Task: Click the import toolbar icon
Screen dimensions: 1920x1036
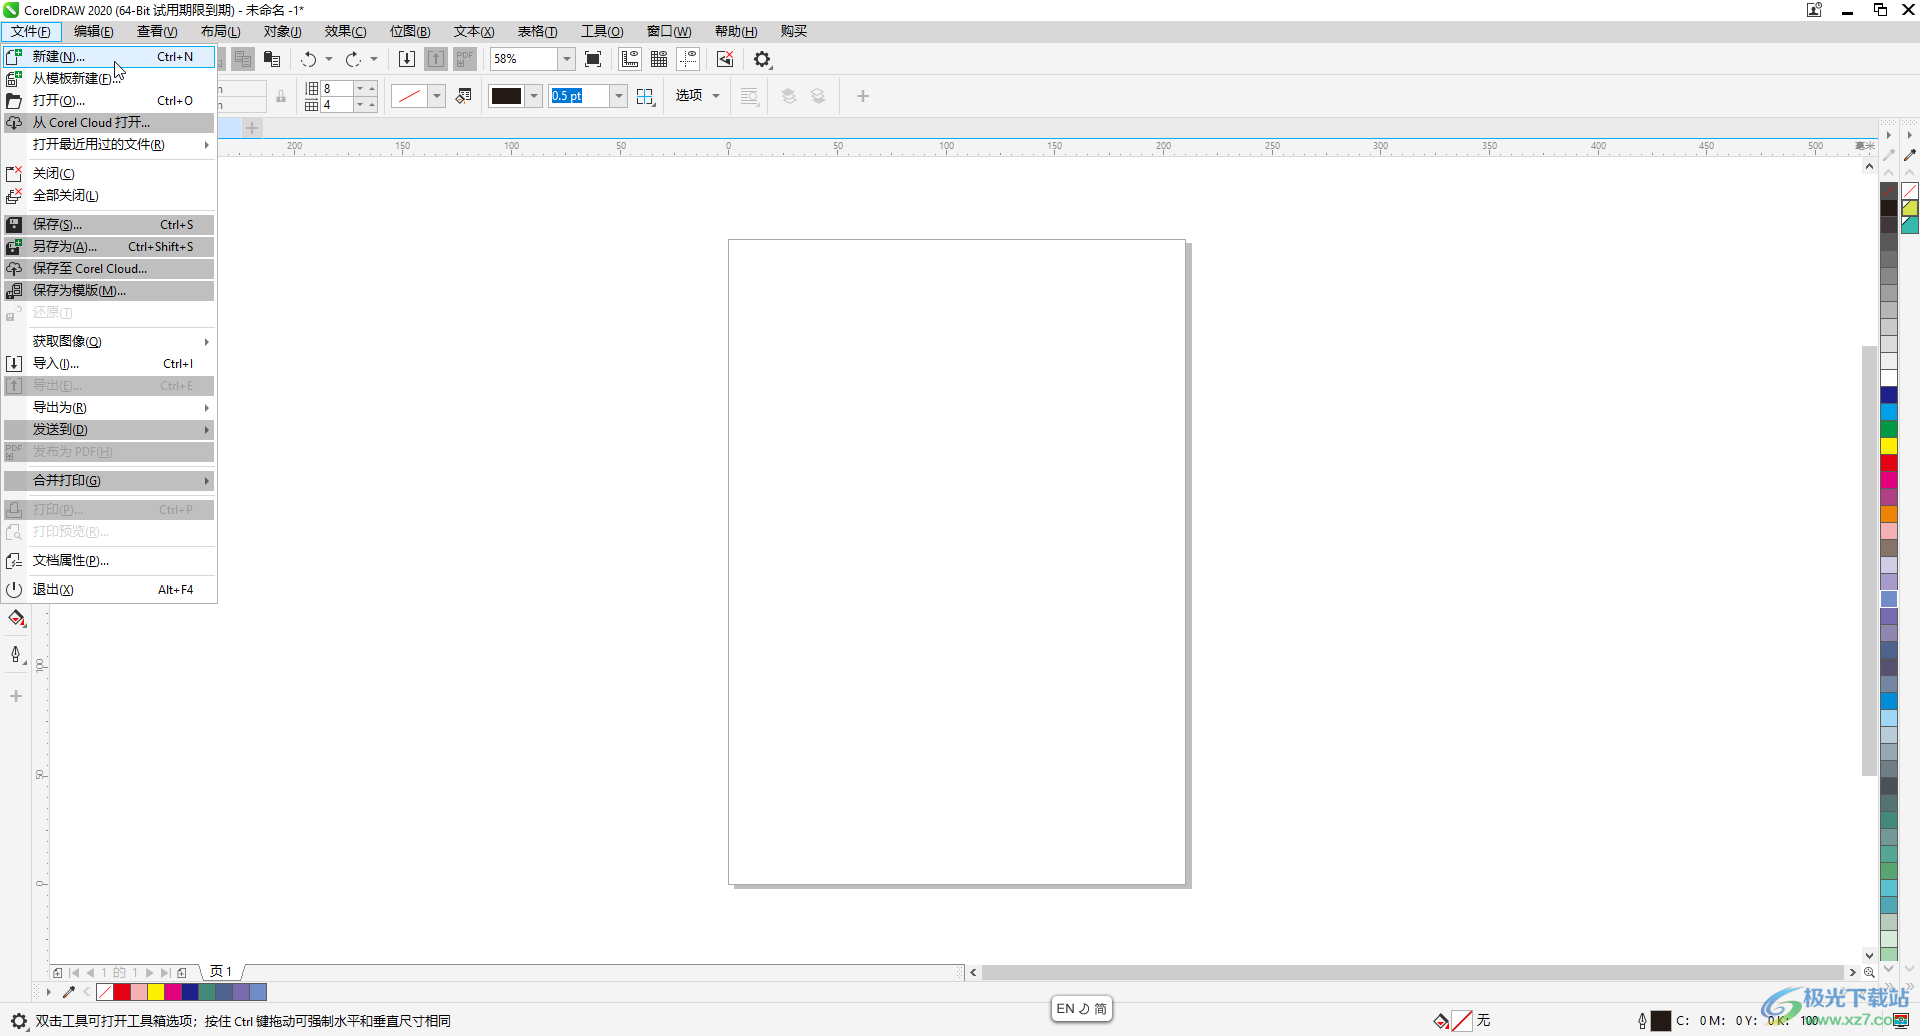Action: point(407,59)
